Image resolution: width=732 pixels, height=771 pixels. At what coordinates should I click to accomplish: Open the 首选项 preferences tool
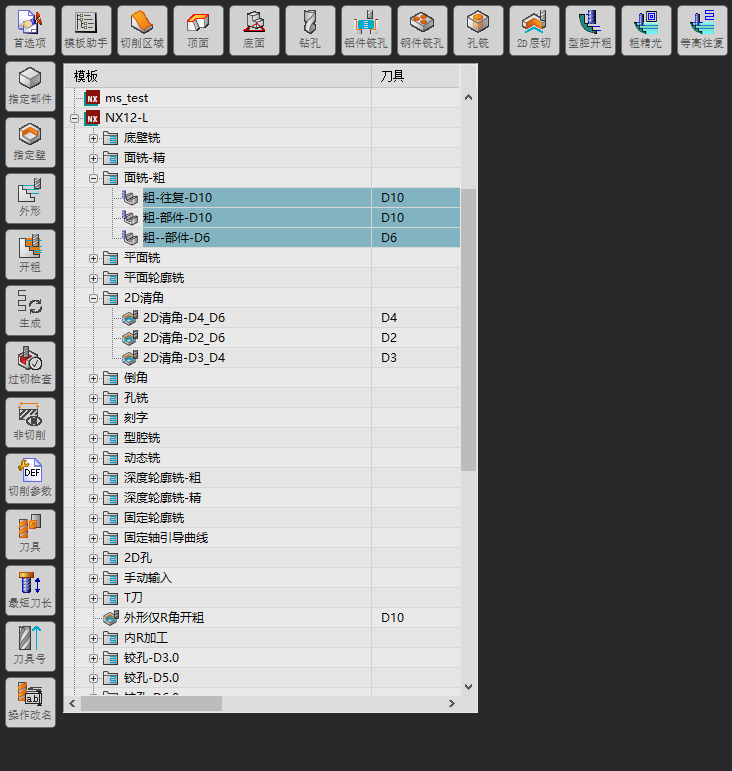point(30,30)
